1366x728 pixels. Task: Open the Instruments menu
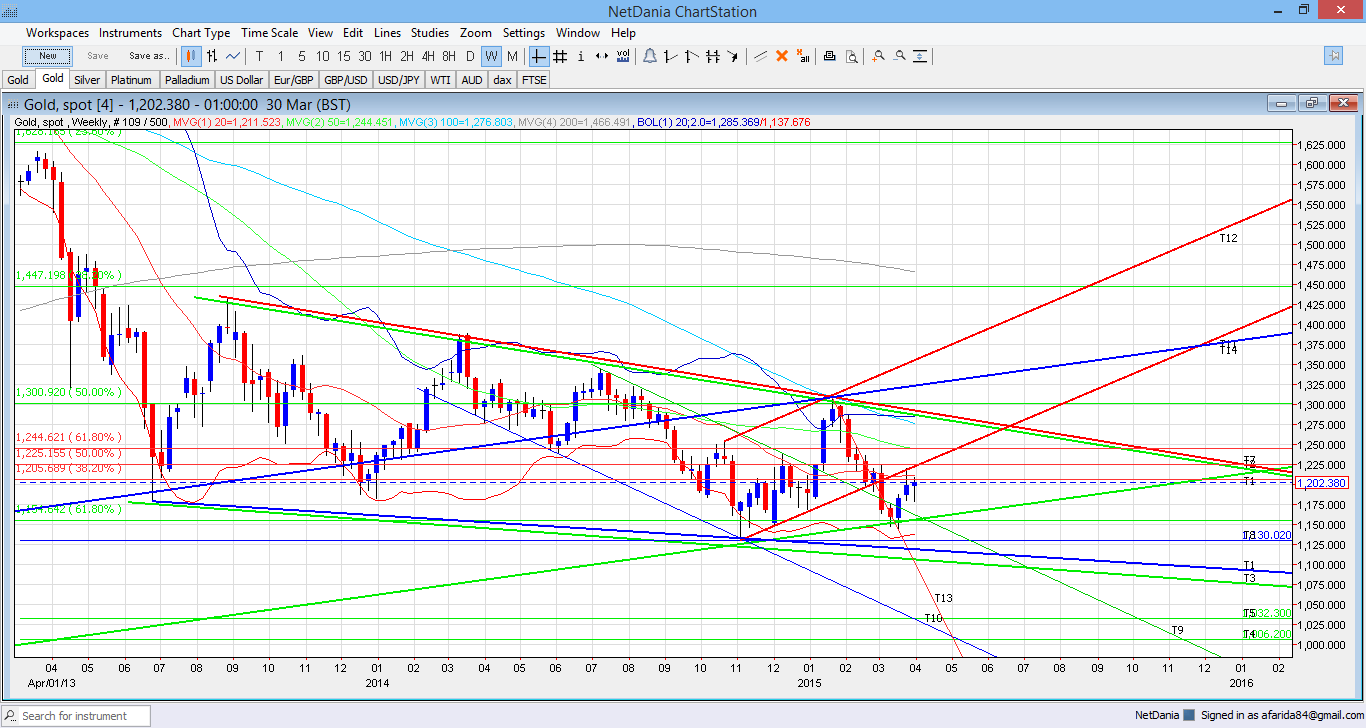[x=130, y=33]
